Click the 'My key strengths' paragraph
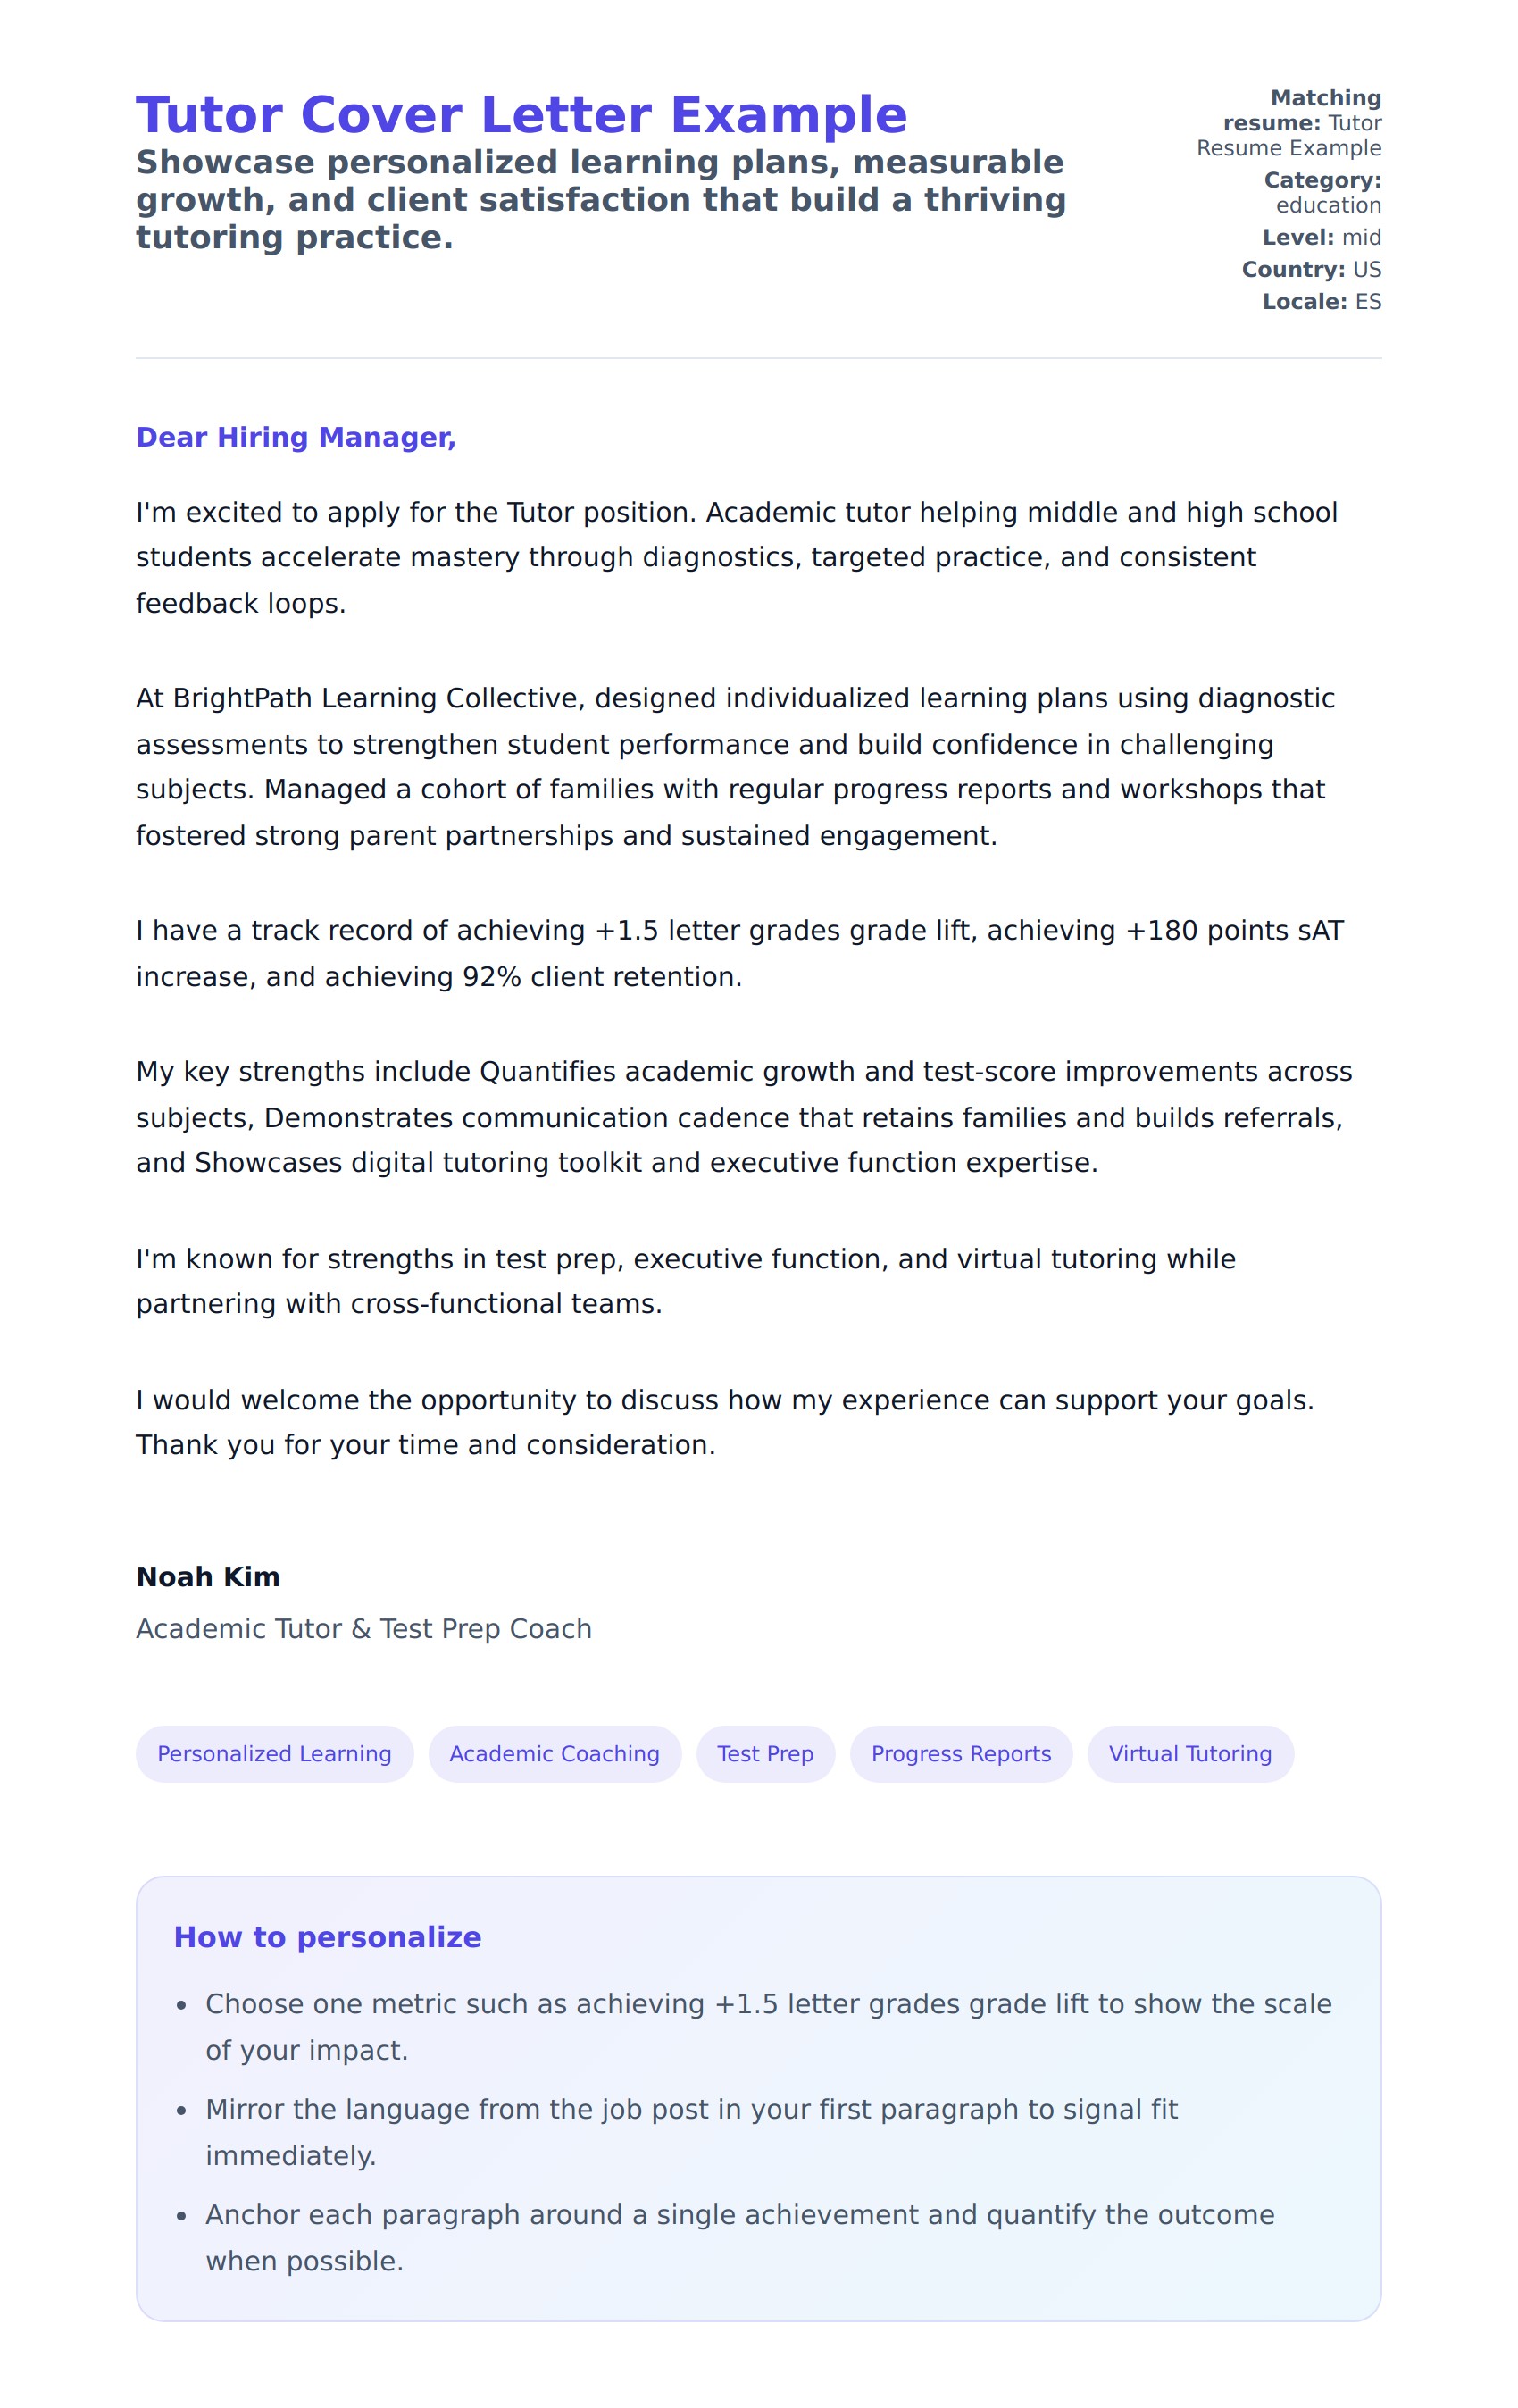The image size is (1518, 2408). tap(743, 1116)
